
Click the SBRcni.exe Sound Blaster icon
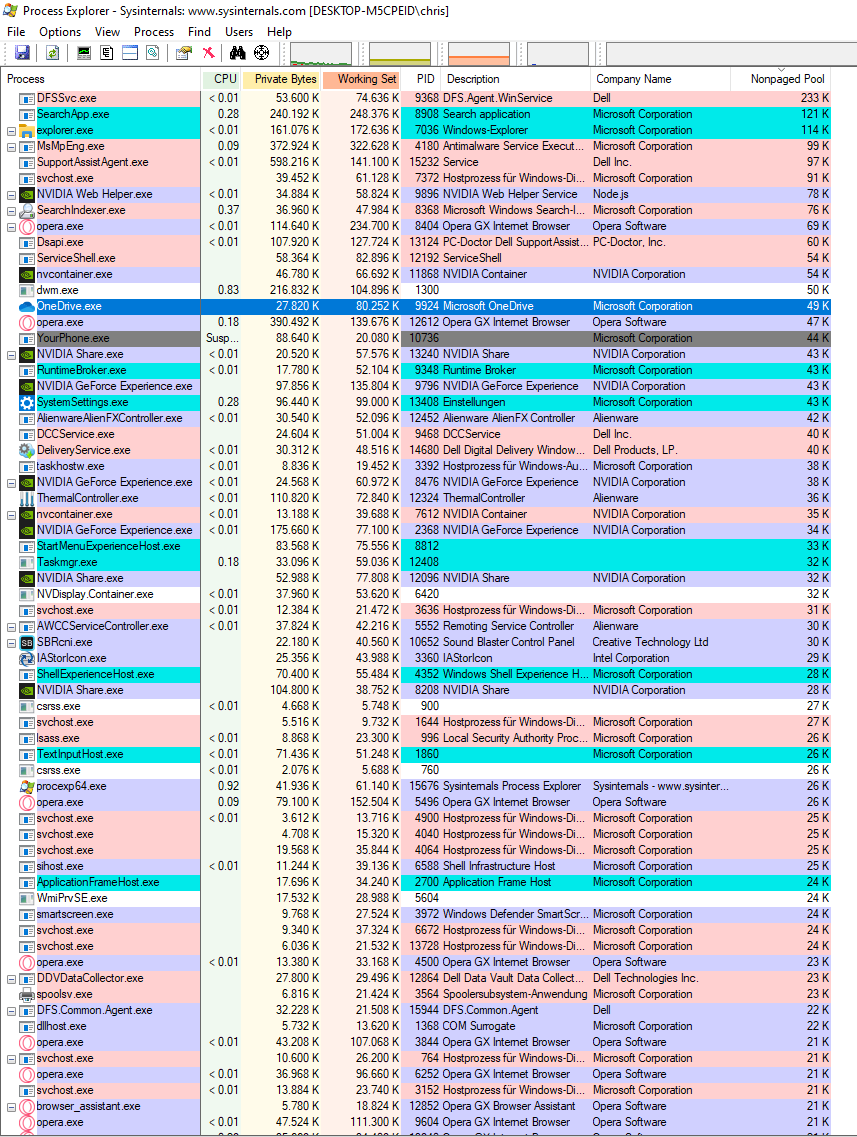pyautogui.click(x=27, y=642)
